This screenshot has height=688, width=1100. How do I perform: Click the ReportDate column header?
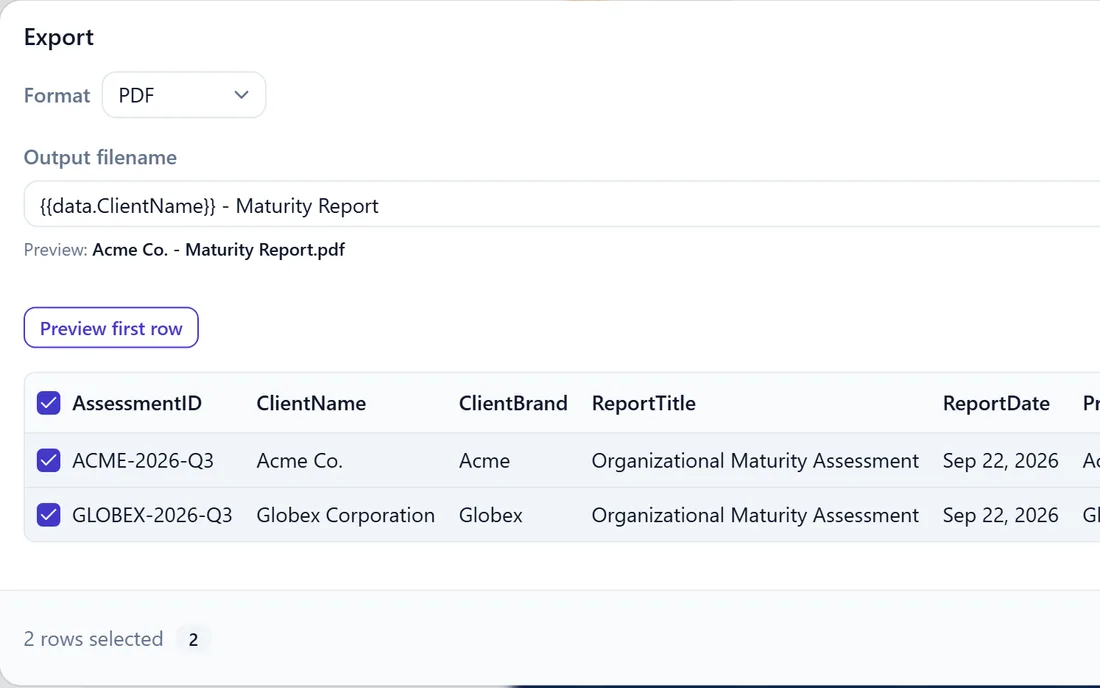point(996,403)
